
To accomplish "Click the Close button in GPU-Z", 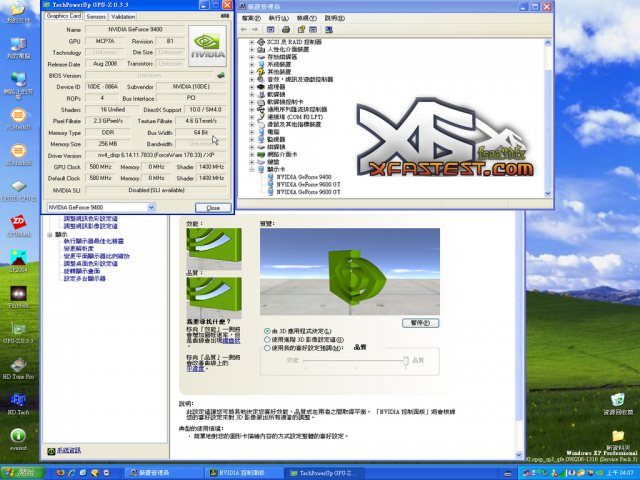I will pos(213,208).
